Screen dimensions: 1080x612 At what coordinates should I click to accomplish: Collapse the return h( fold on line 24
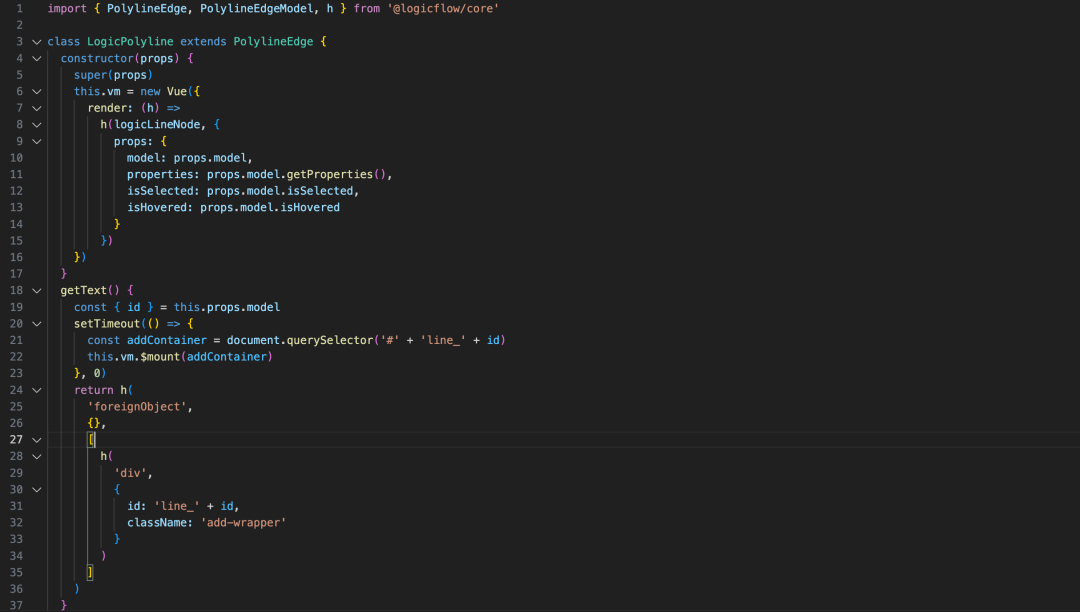(x=37, y=390)
